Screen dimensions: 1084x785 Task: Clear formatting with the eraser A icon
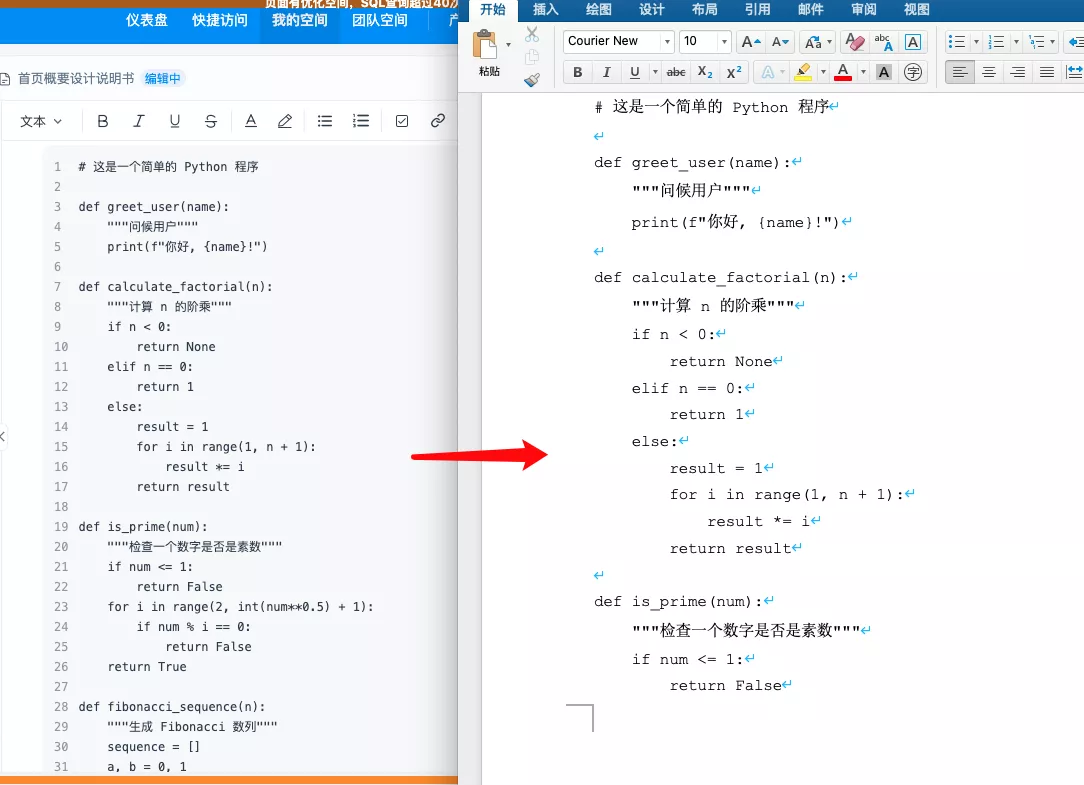click(854, 41)
